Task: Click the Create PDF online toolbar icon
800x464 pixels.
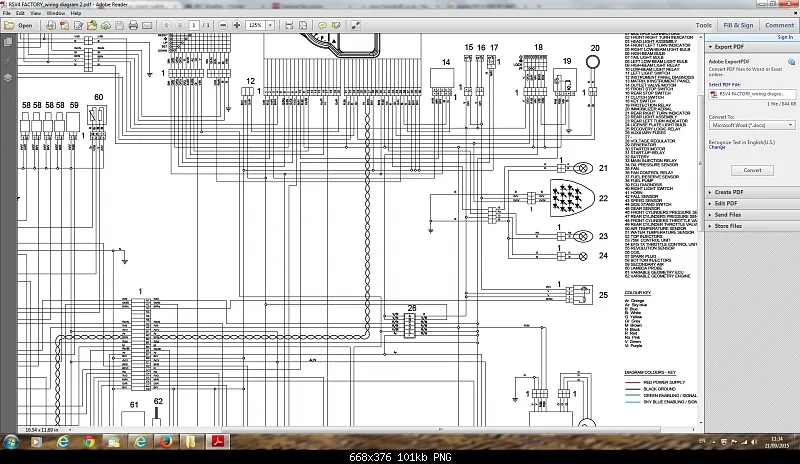Action: 51,25
